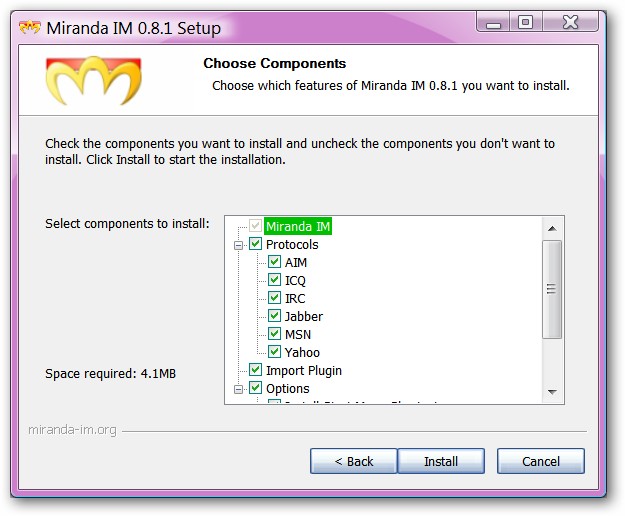Uncheck the Options checkbox
Screen dimensions: 625x516
pyautogui.click(x=255, y=388)
